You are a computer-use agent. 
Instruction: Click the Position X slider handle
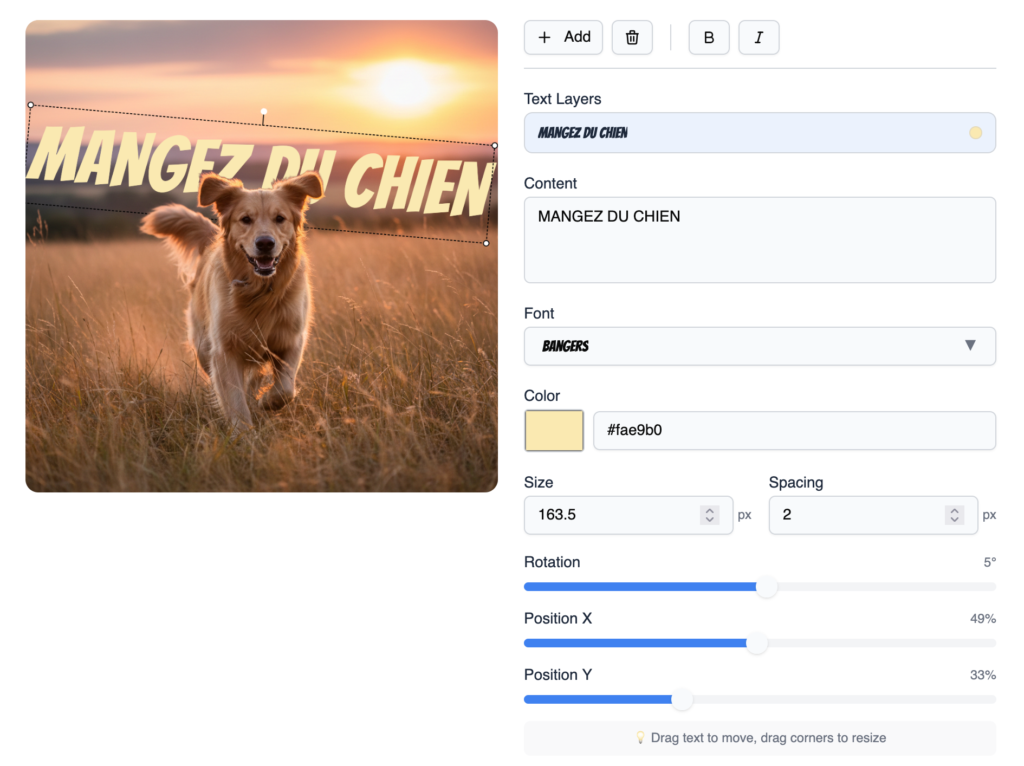pos(757,643)
